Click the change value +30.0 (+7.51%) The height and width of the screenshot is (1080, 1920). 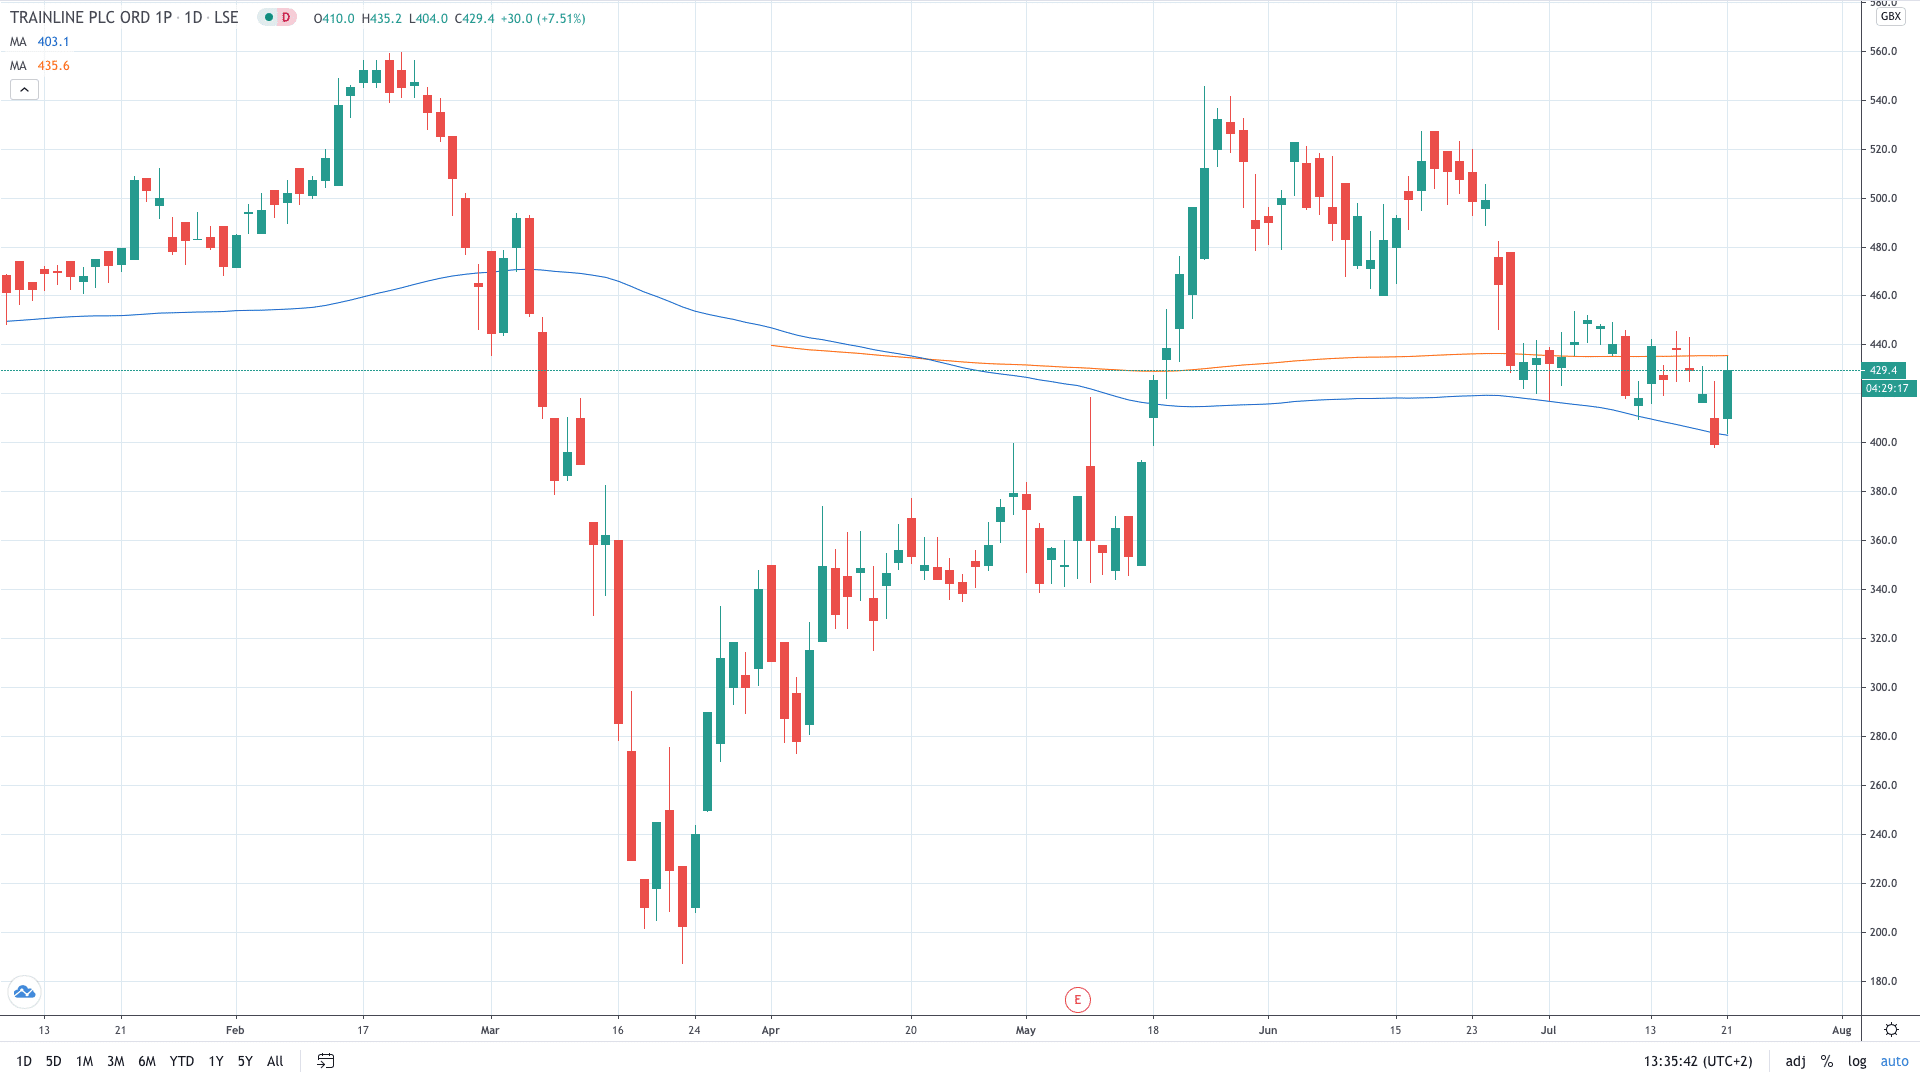point(542,19)
